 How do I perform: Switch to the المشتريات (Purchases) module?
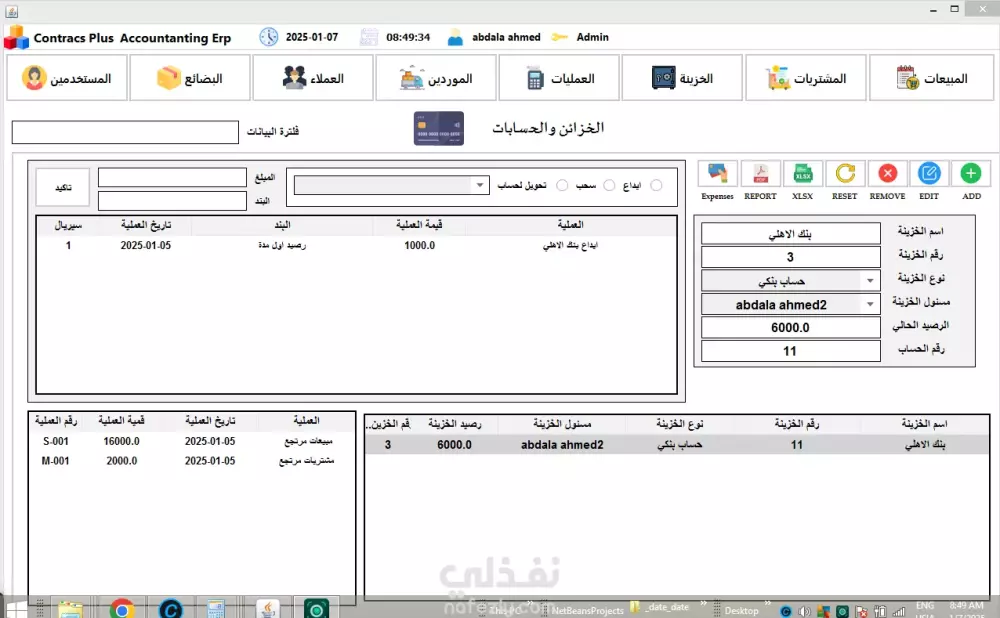806,77
